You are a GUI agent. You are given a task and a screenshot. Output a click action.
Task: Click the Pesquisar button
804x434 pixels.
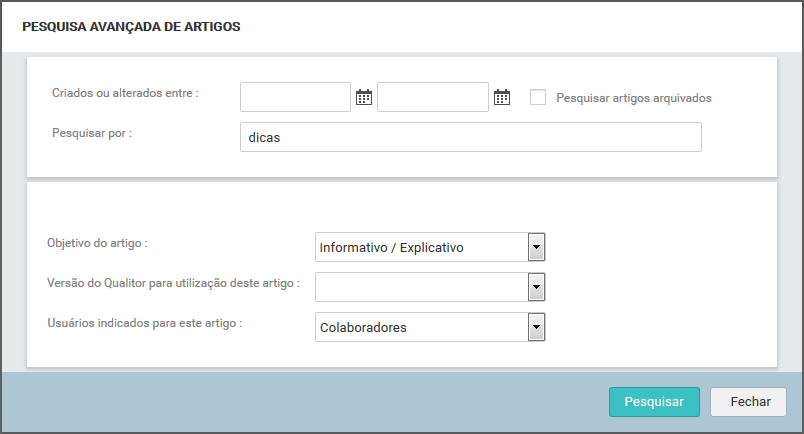pyautogui.click(x=654, y=402)
